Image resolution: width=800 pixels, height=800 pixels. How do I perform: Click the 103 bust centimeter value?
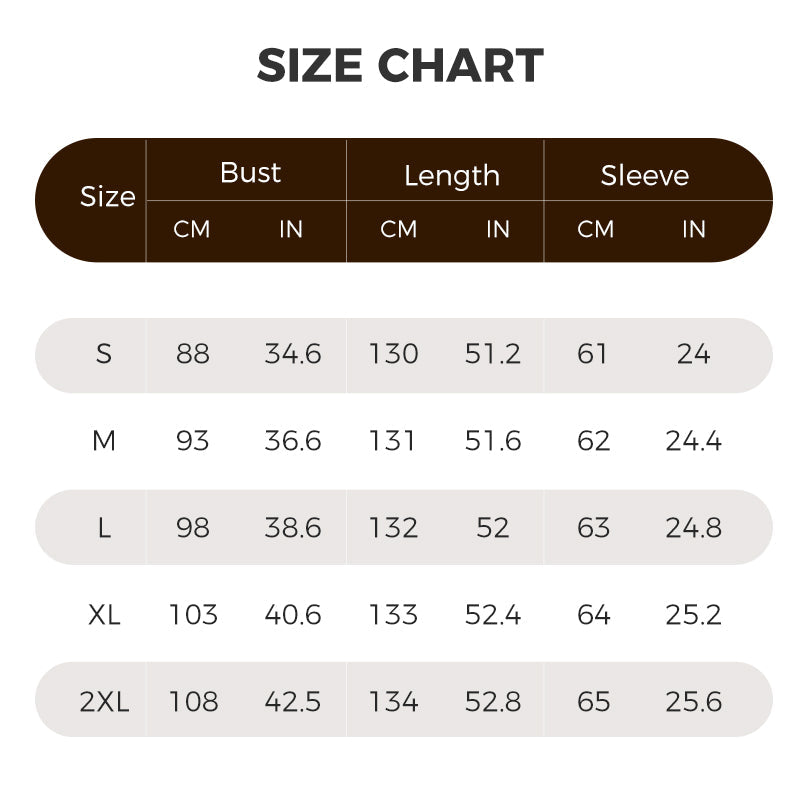[193, 615]
